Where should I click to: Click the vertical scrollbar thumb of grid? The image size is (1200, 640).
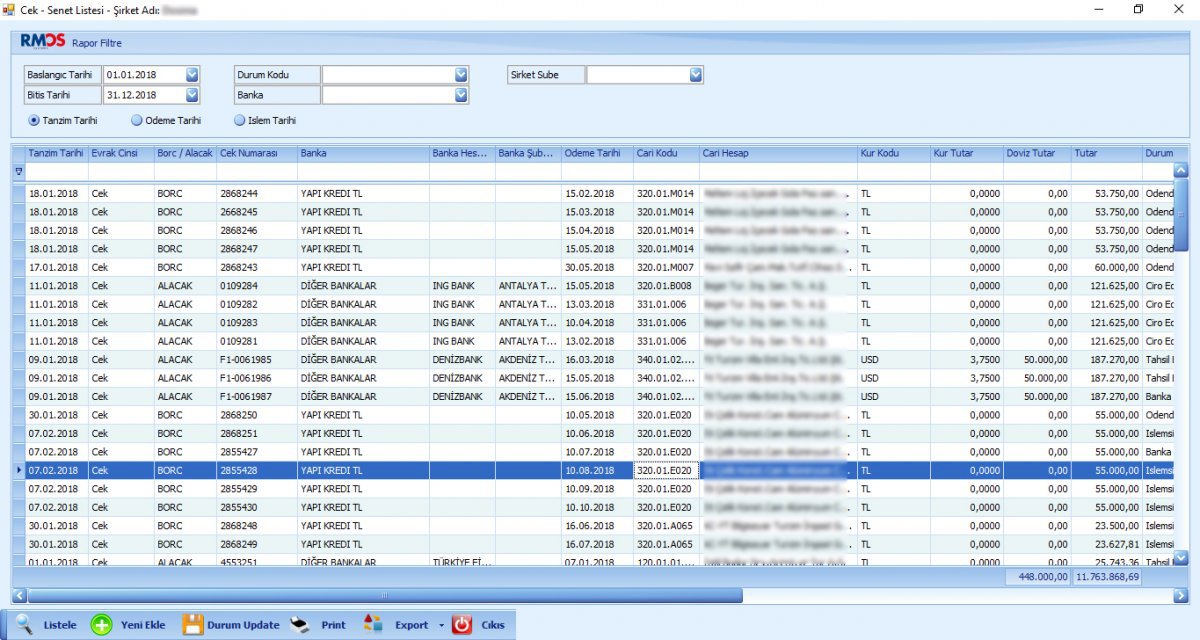[1180, 214]
